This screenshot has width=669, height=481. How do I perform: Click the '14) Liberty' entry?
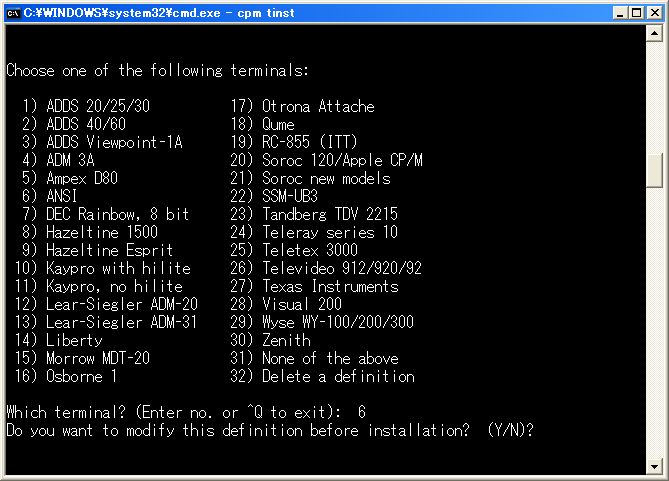[x=58, y=340]
